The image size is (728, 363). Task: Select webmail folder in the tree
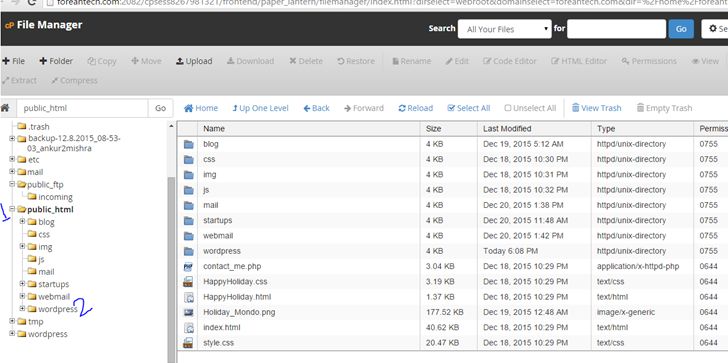coord(49,296)
